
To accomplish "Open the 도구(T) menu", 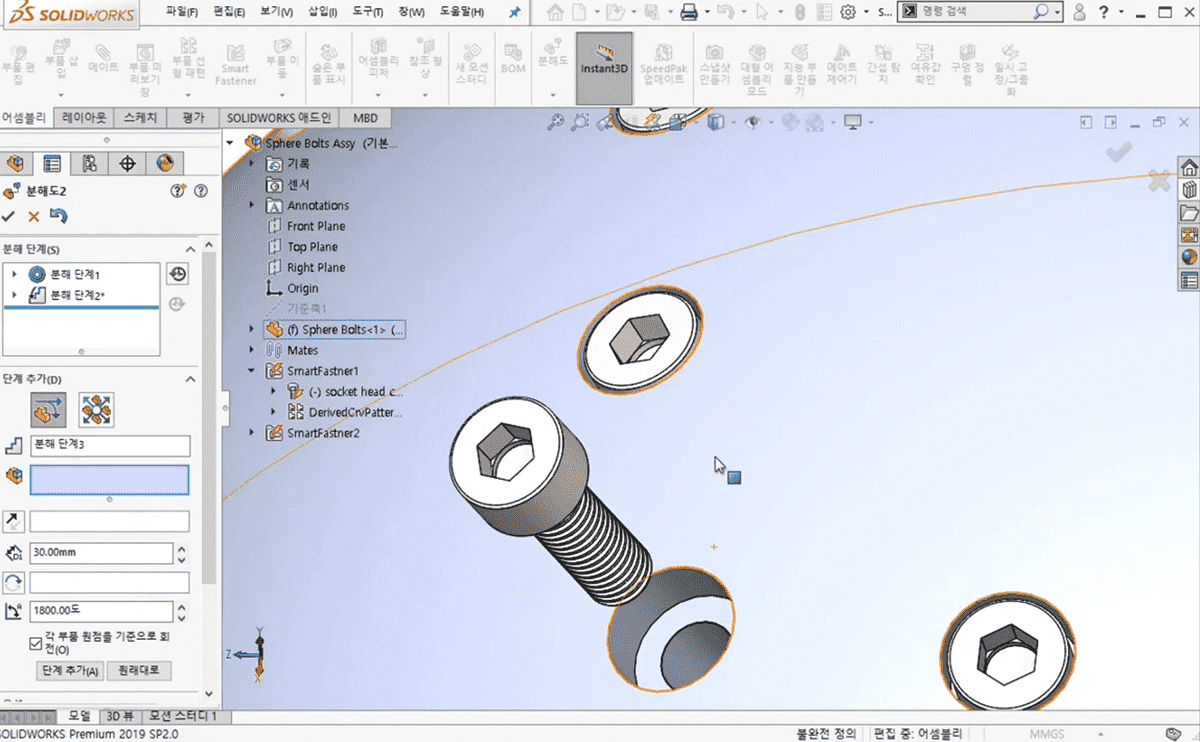I will (368, 12).
